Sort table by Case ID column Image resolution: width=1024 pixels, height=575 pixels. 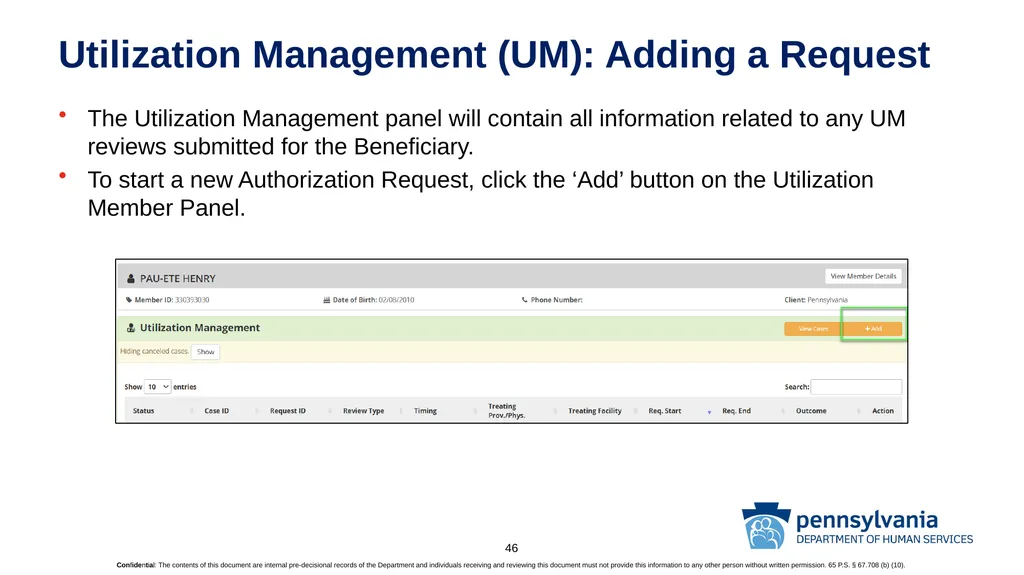pos(217,411)
